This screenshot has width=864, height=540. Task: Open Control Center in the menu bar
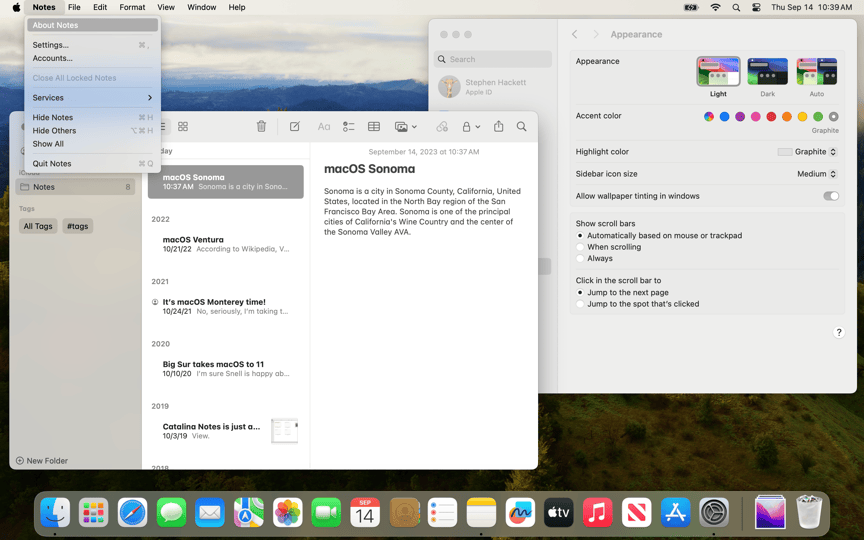[756, 7]
